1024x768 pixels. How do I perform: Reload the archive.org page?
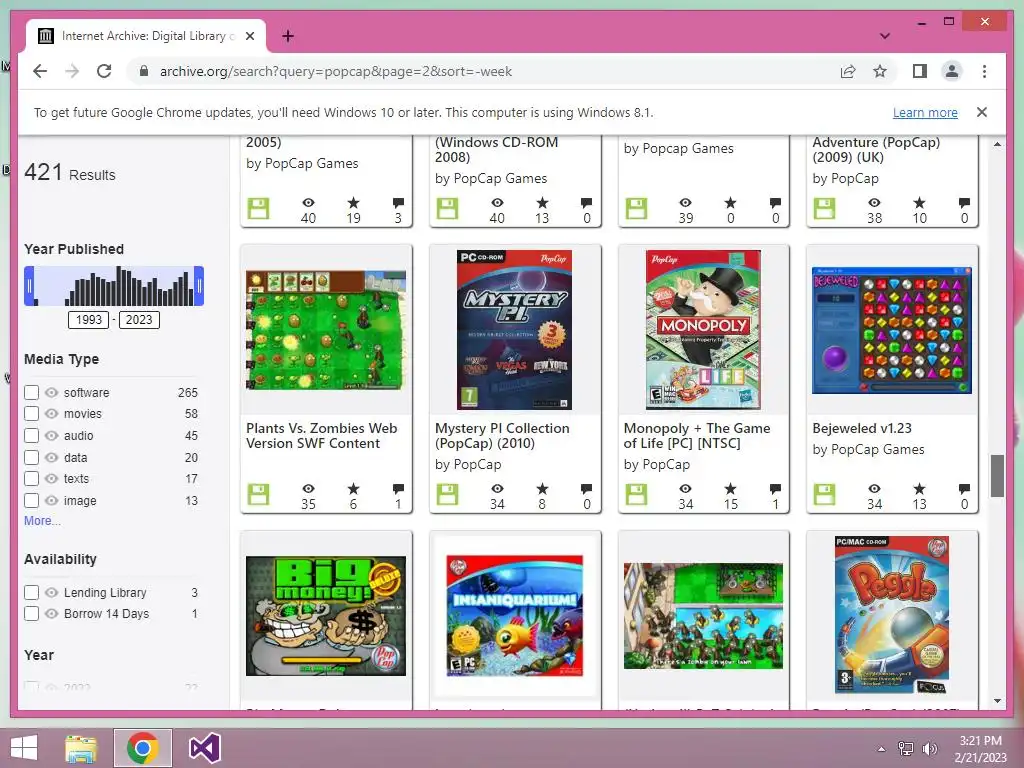tap(104, 71)
